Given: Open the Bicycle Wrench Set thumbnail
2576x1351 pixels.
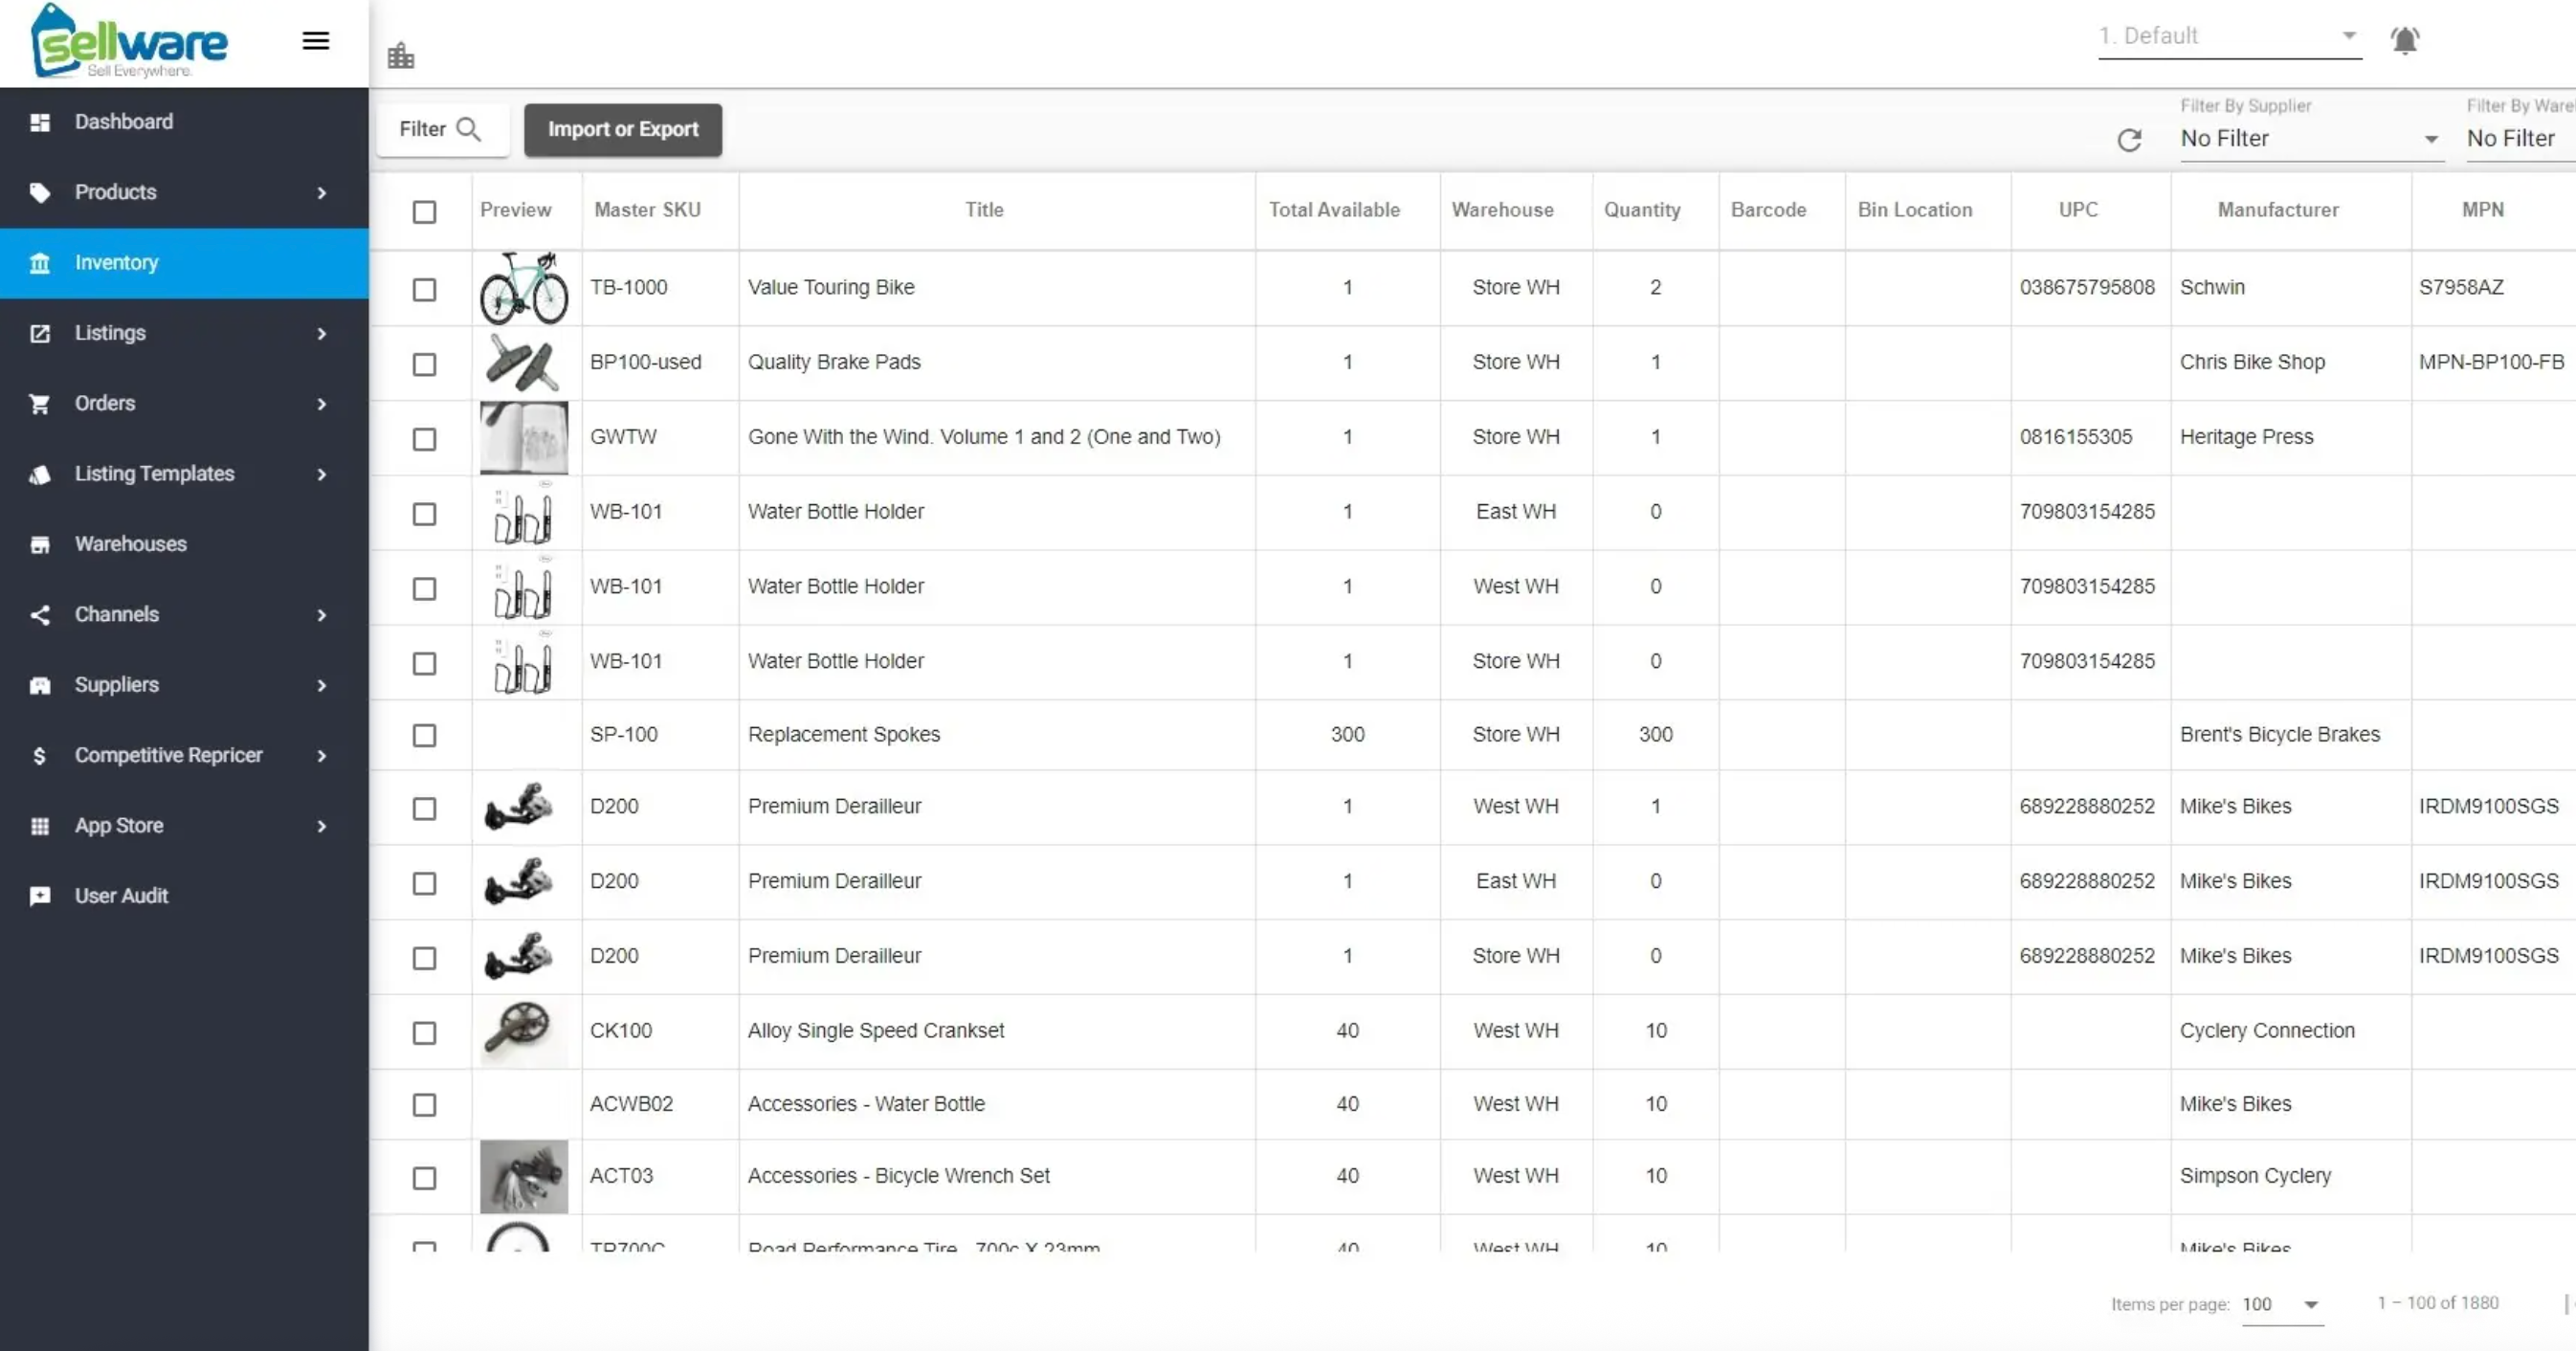Looking at the screenshot, I should pyautogui.click(x=524, y=1176).
